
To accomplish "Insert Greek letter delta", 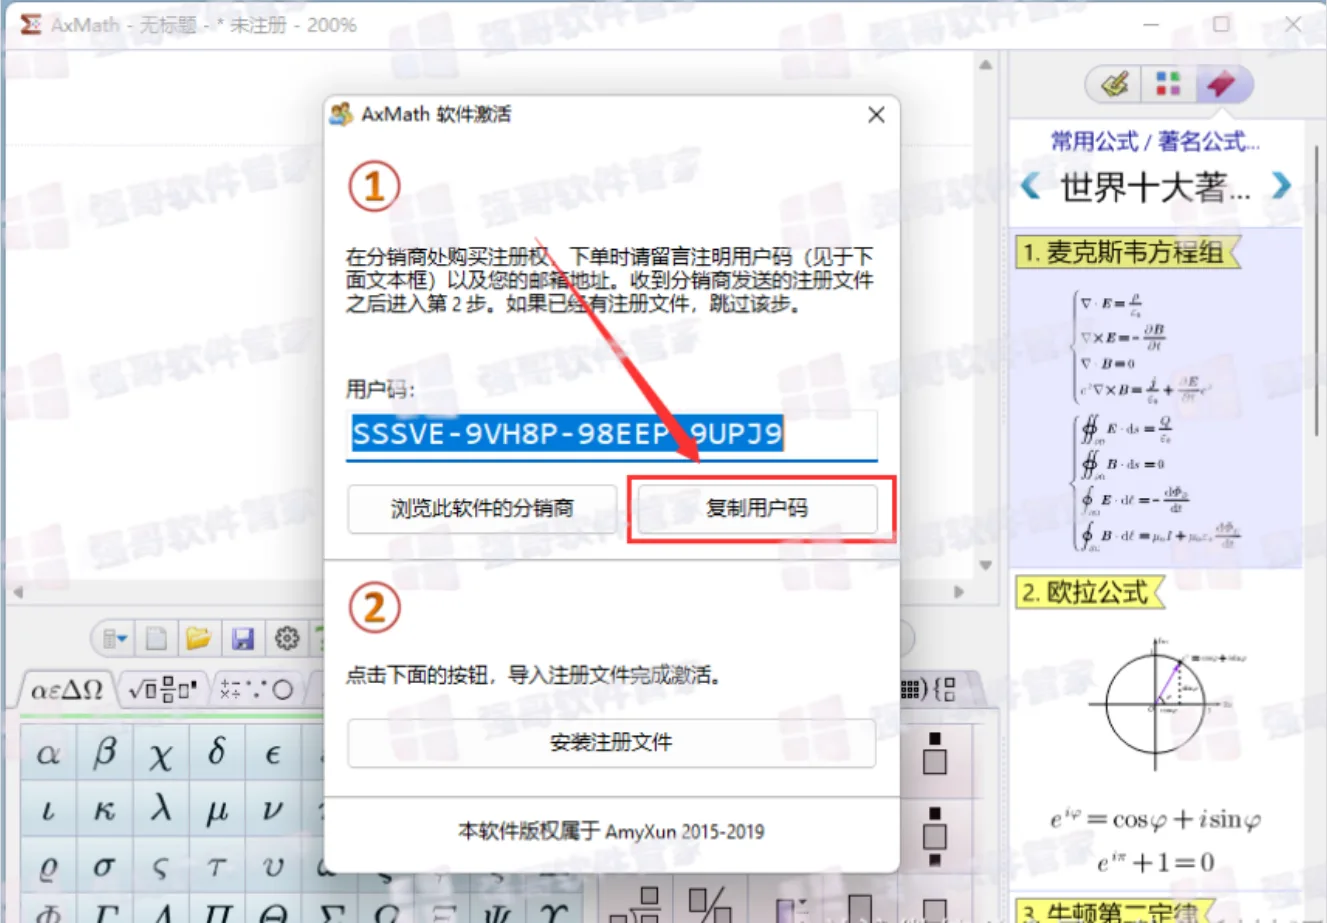I will click(x=216, y=754).
